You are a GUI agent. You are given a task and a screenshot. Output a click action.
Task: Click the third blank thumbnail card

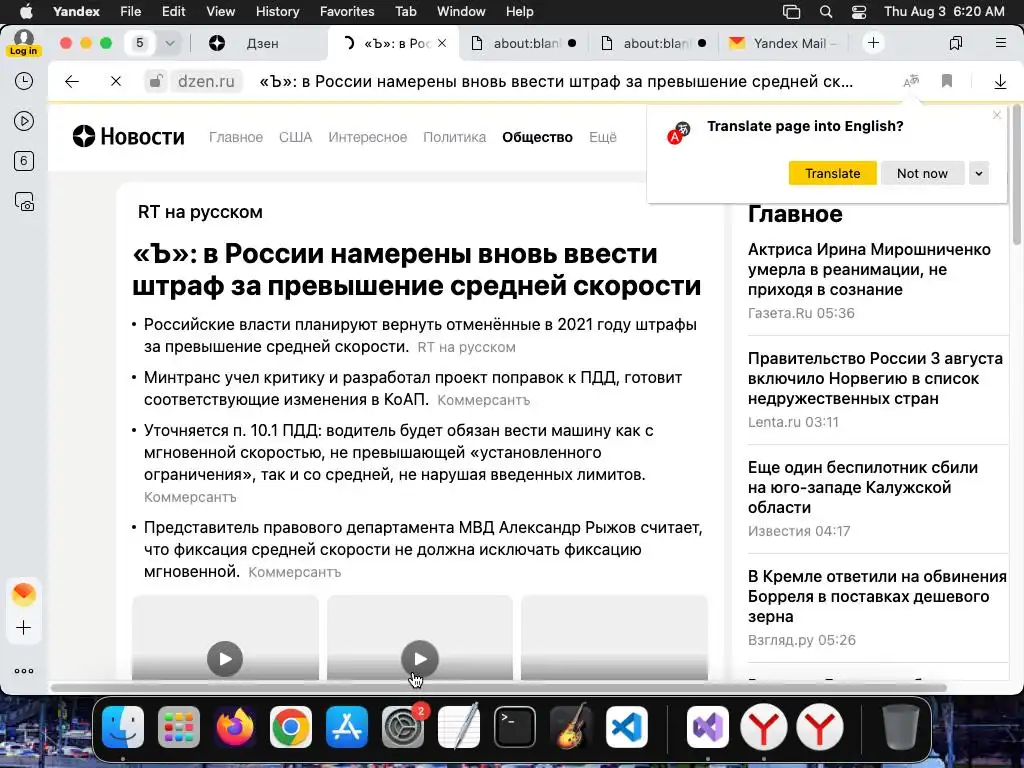[614, 637]
